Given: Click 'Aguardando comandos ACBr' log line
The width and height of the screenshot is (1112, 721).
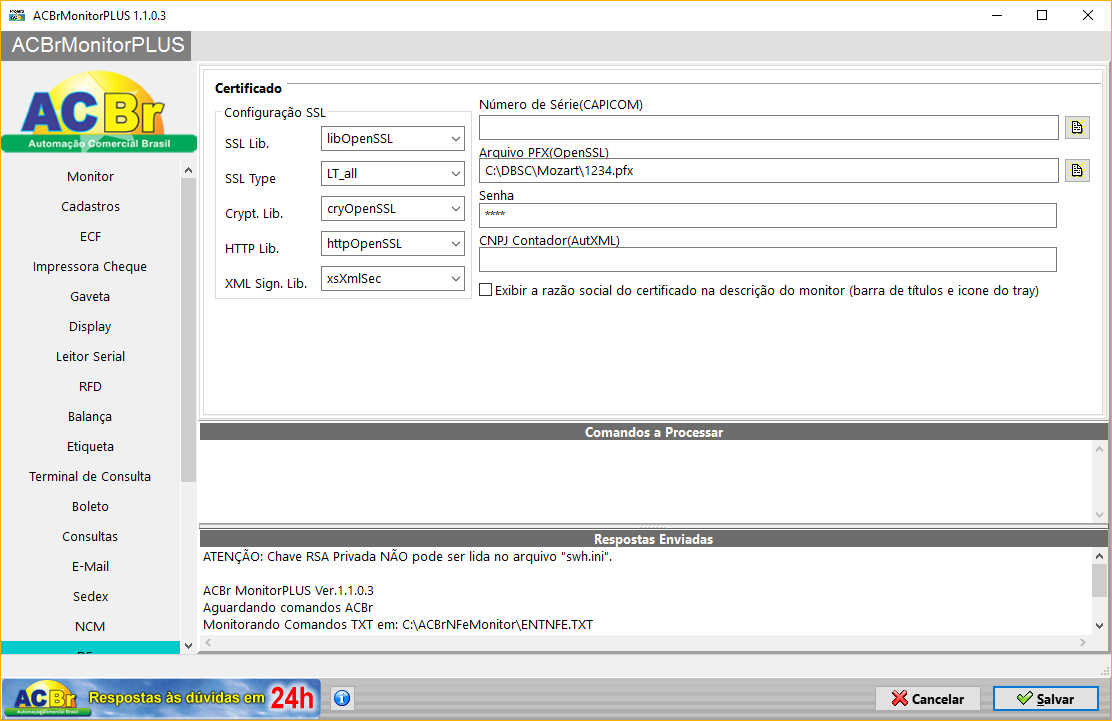Looking at the screenshot, I should coord(288,608).
